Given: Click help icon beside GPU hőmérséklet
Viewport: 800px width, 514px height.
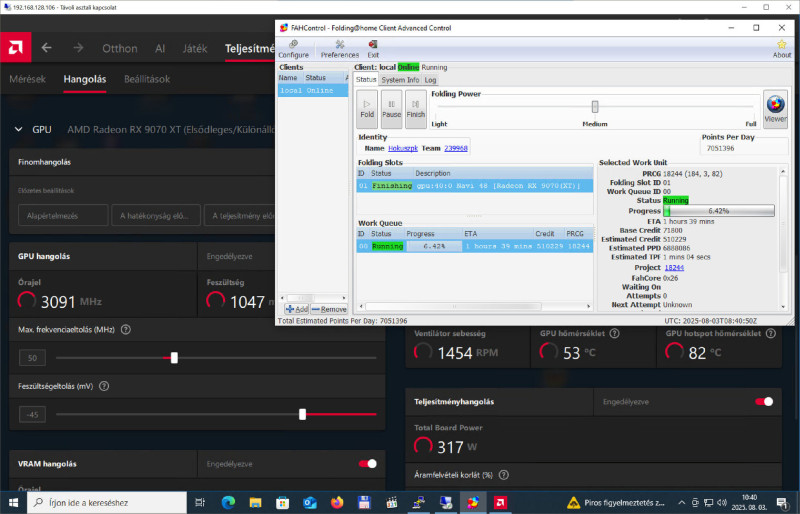Looking at the screenshot, I should pyautogui.click(x=615, y=333).
